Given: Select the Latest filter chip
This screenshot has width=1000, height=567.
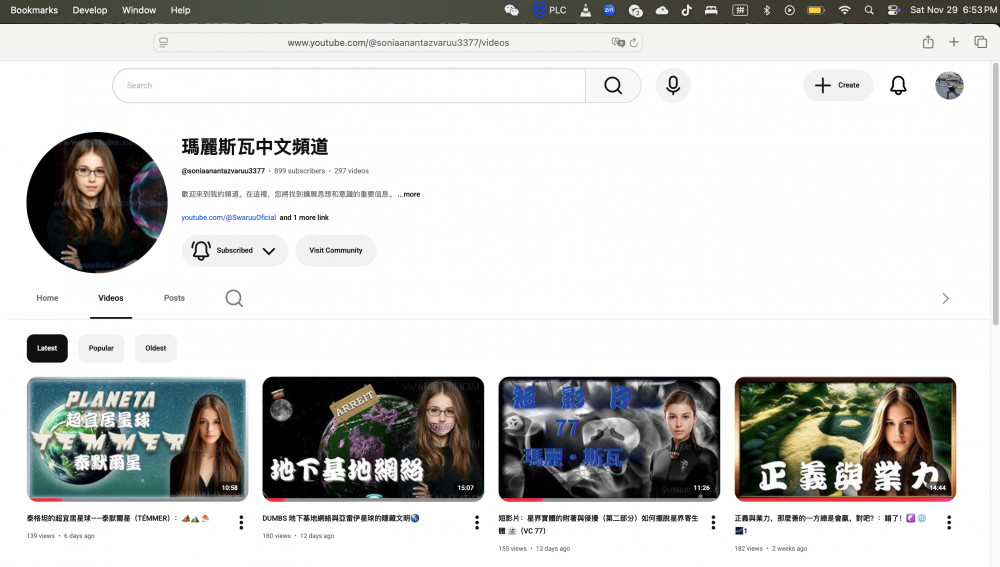Looking at the screenshot, I should point(47,348).
